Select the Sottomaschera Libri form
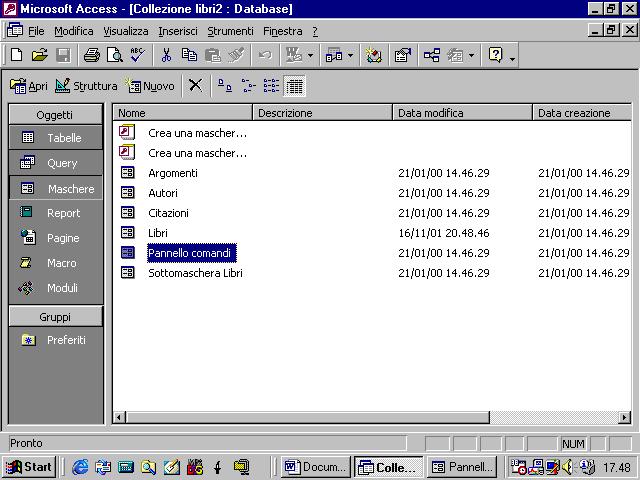The width and height of the screenshot is (640, 480). (x=195, y=273)
